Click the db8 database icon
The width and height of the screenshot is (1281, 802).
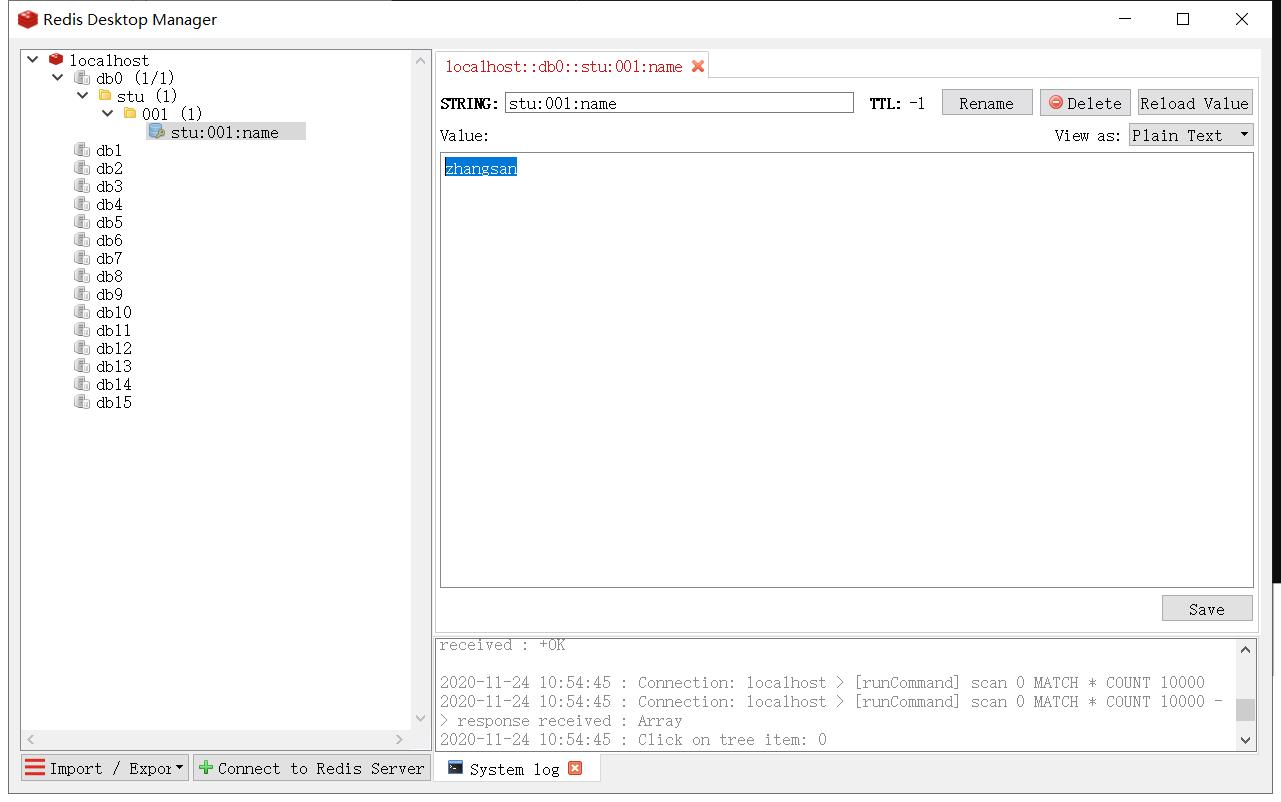82,276
